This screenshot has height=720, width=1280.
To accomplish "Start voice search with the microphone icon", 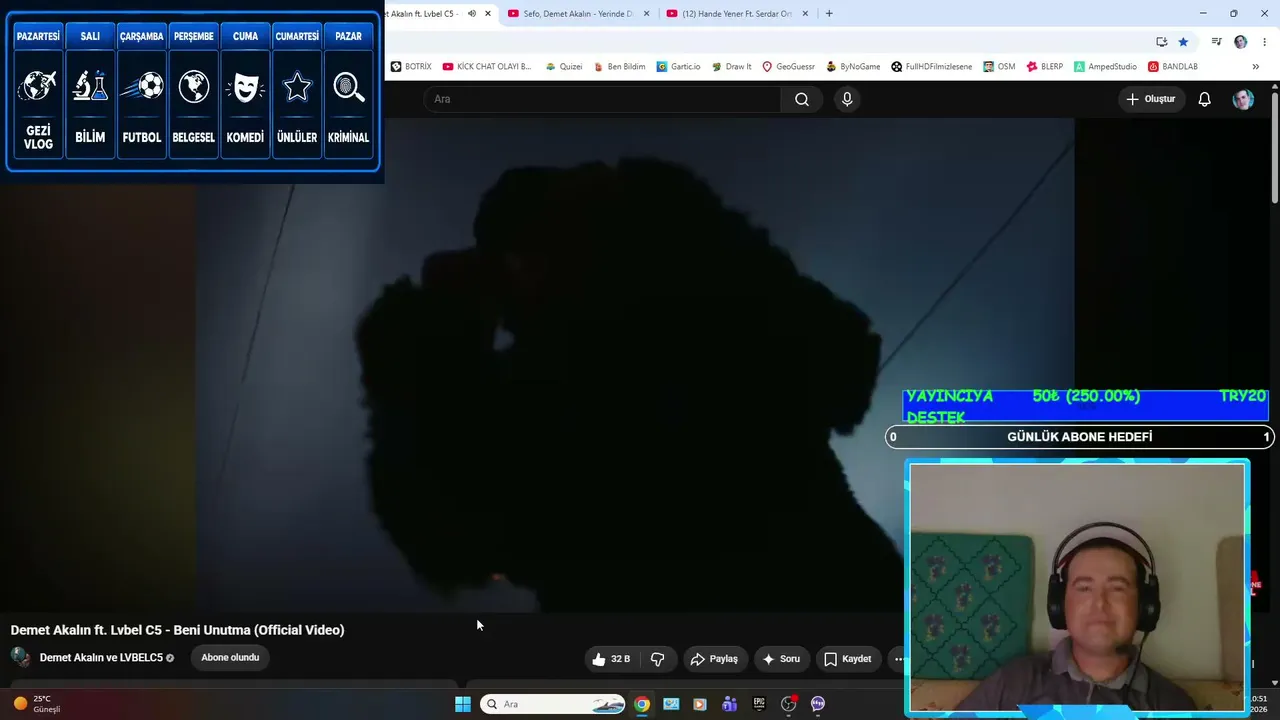I will (847, 99).
